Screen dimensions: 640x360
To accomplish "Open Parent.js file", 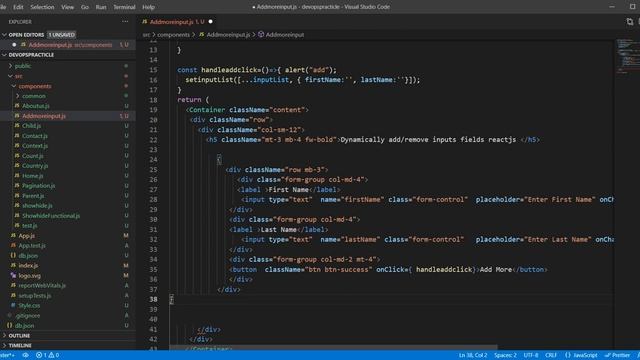I will [33, 196].
